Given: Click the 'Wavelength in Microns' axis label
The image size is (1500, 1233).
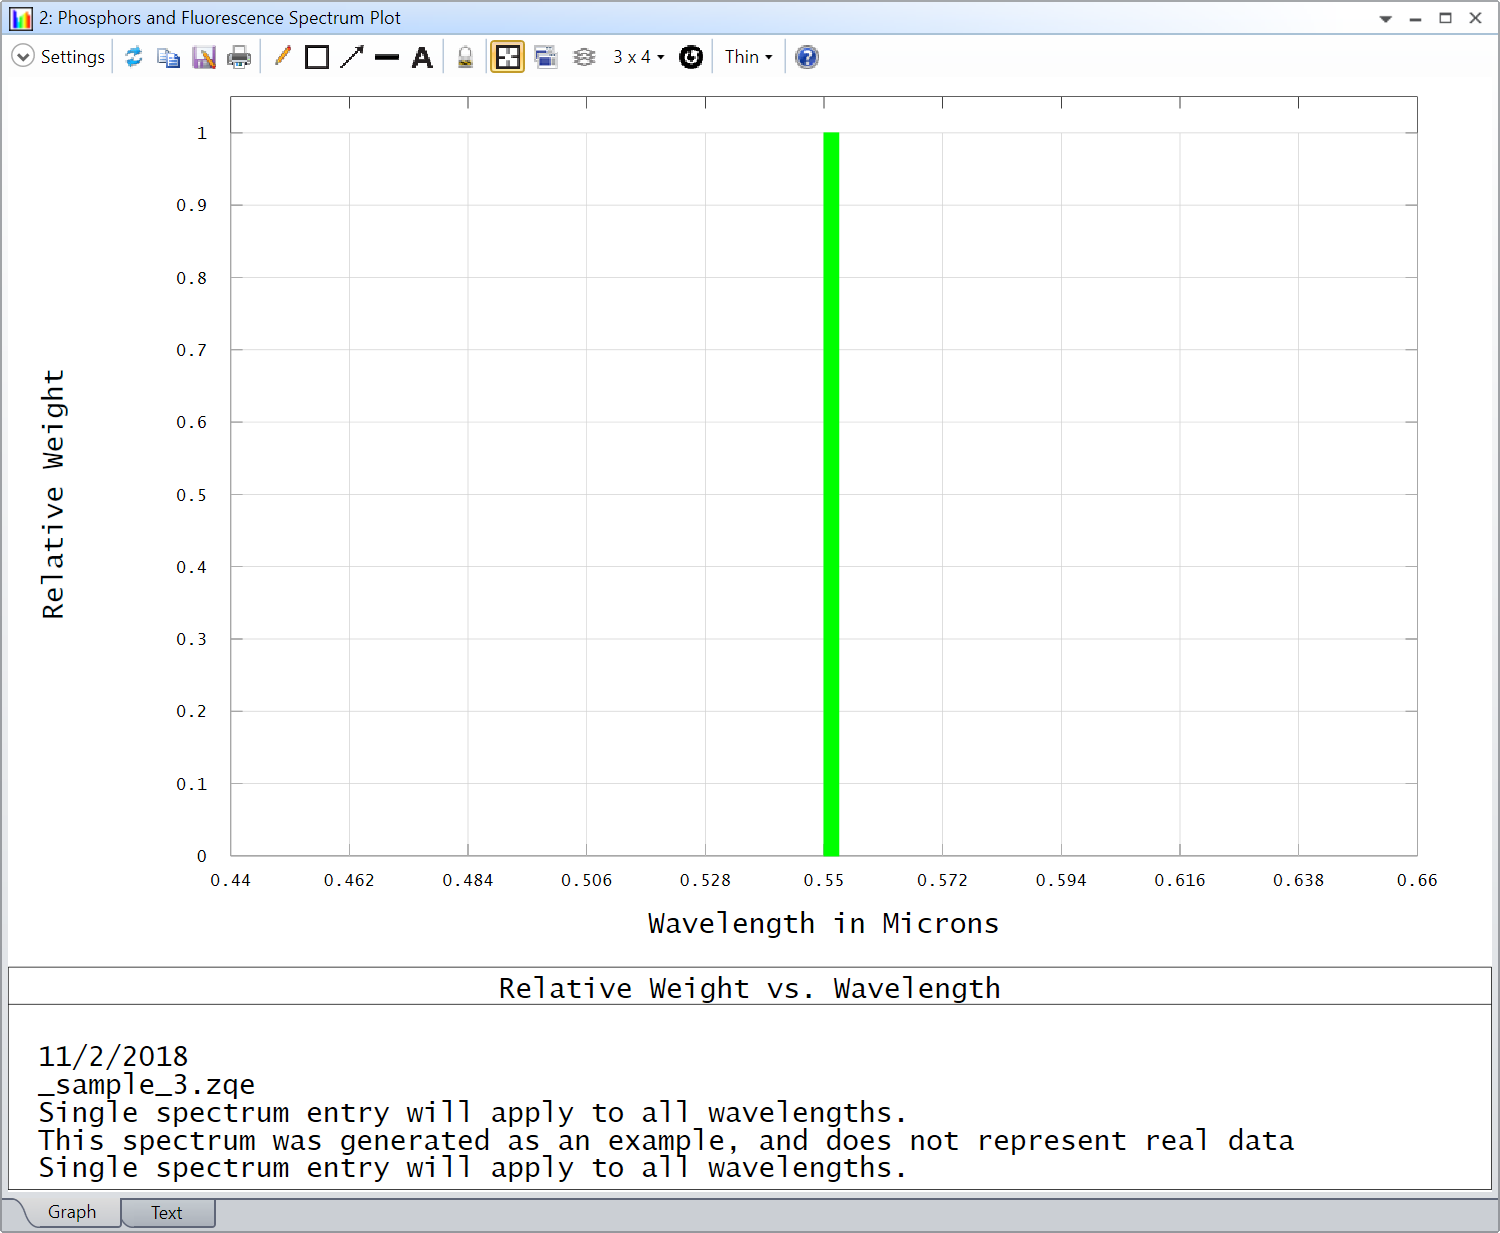Looking at the screenshot, I should point(823,923).
